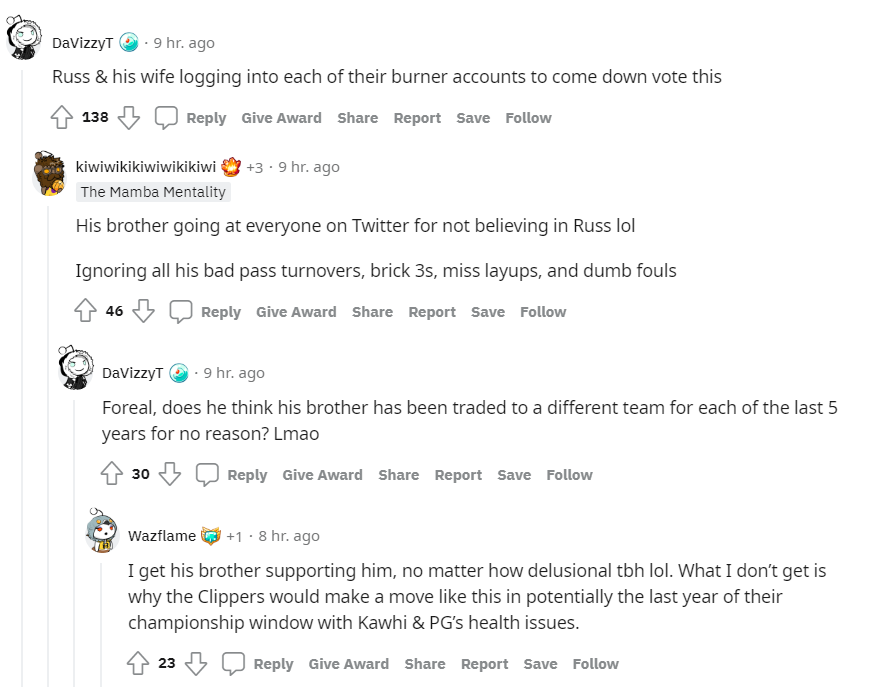Screen dimensions: 876x687
Task: Visit the Wazflame user profile link
Action: (161, 536)
